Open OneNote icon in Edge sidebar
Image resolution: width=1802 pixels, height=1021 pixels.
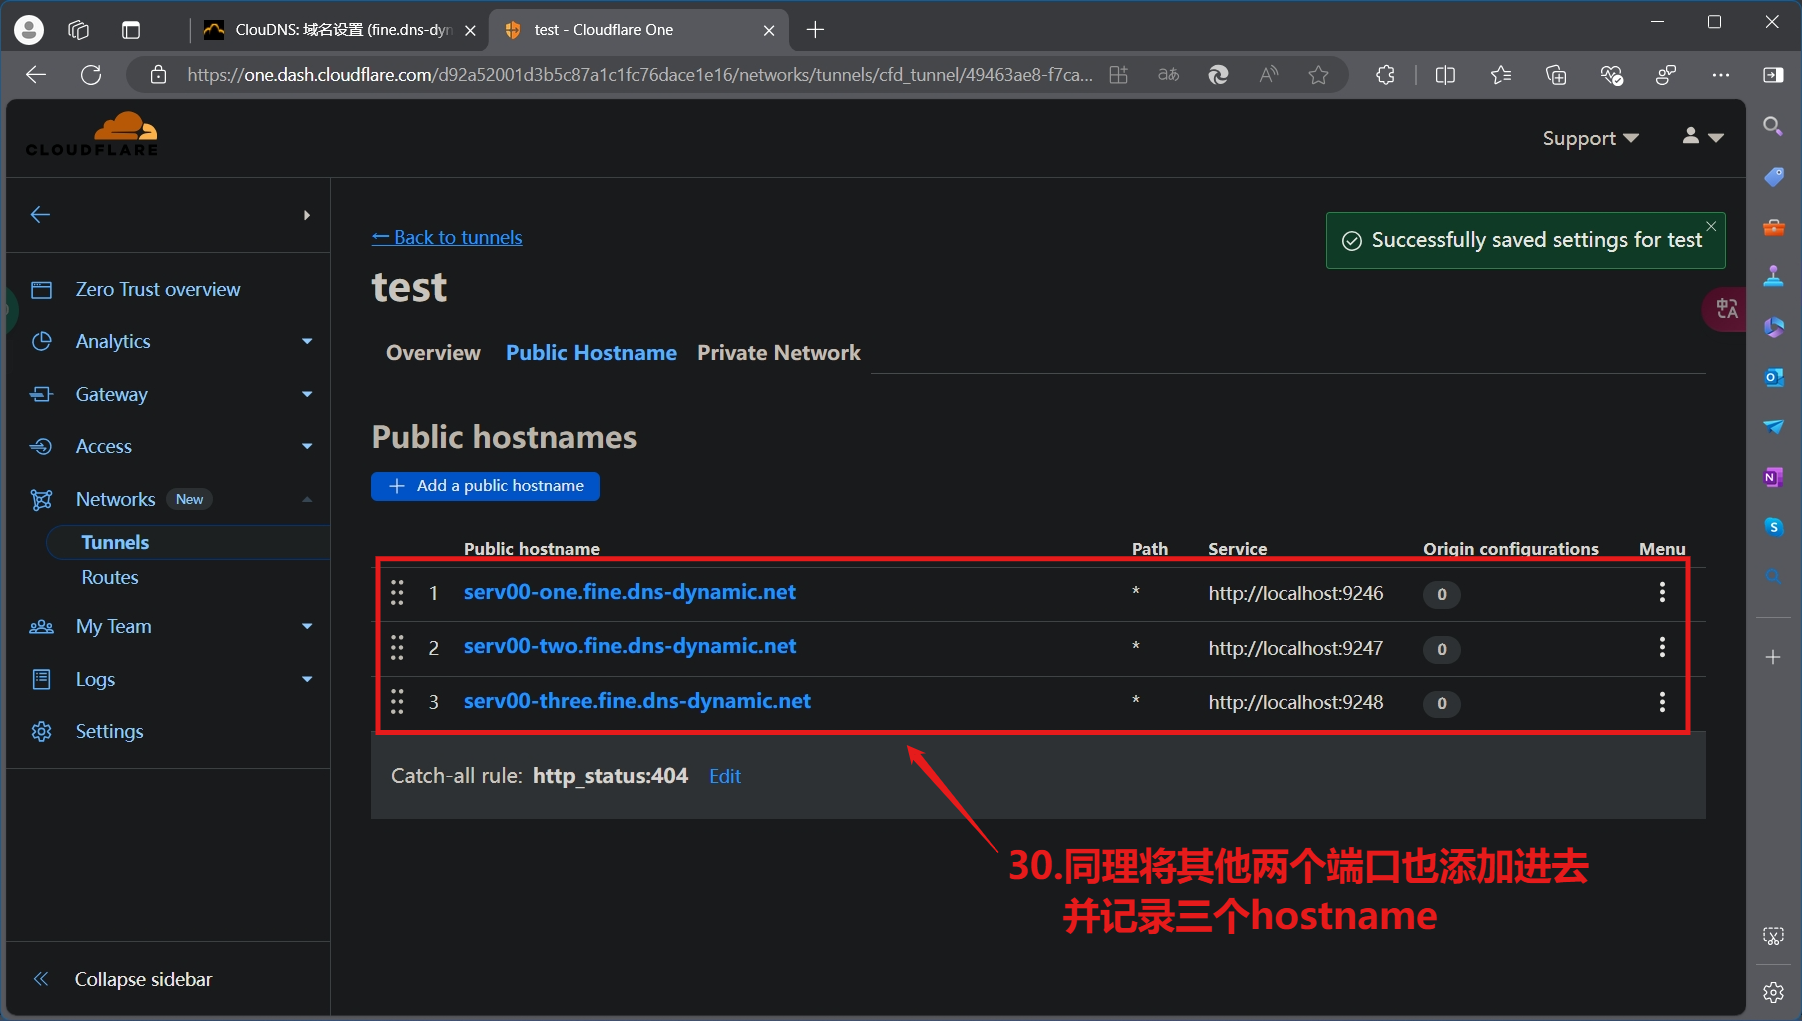coord(1773,477)
